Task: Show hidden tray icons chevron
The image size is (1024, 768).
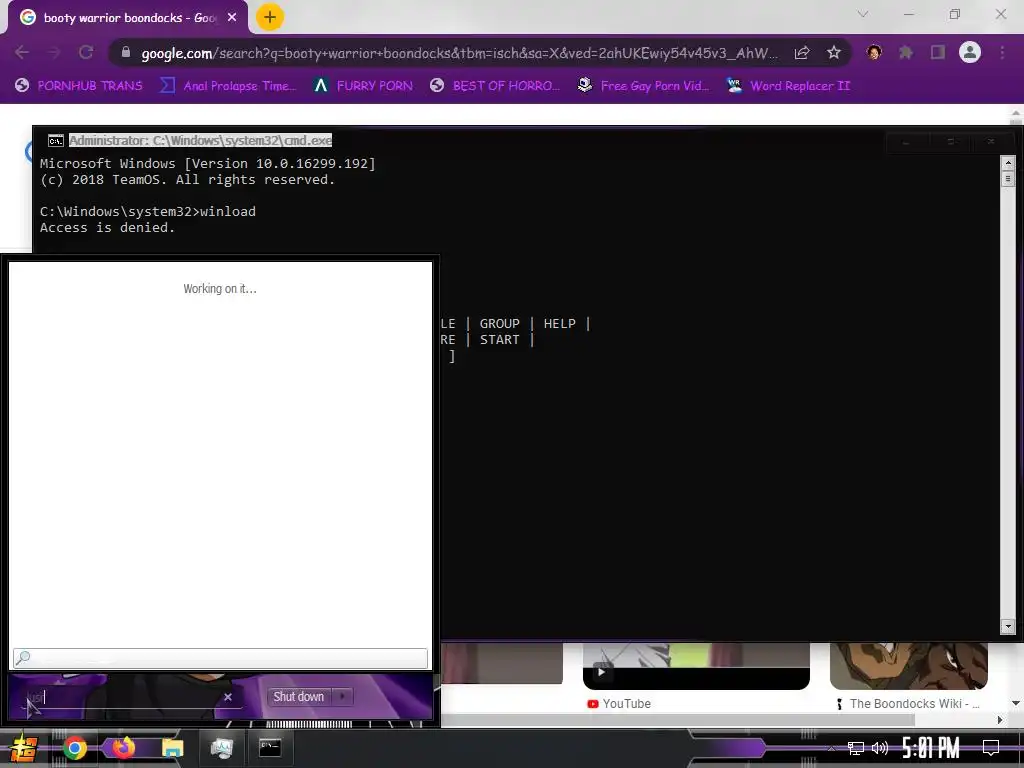Action: [x=831, y=748]
